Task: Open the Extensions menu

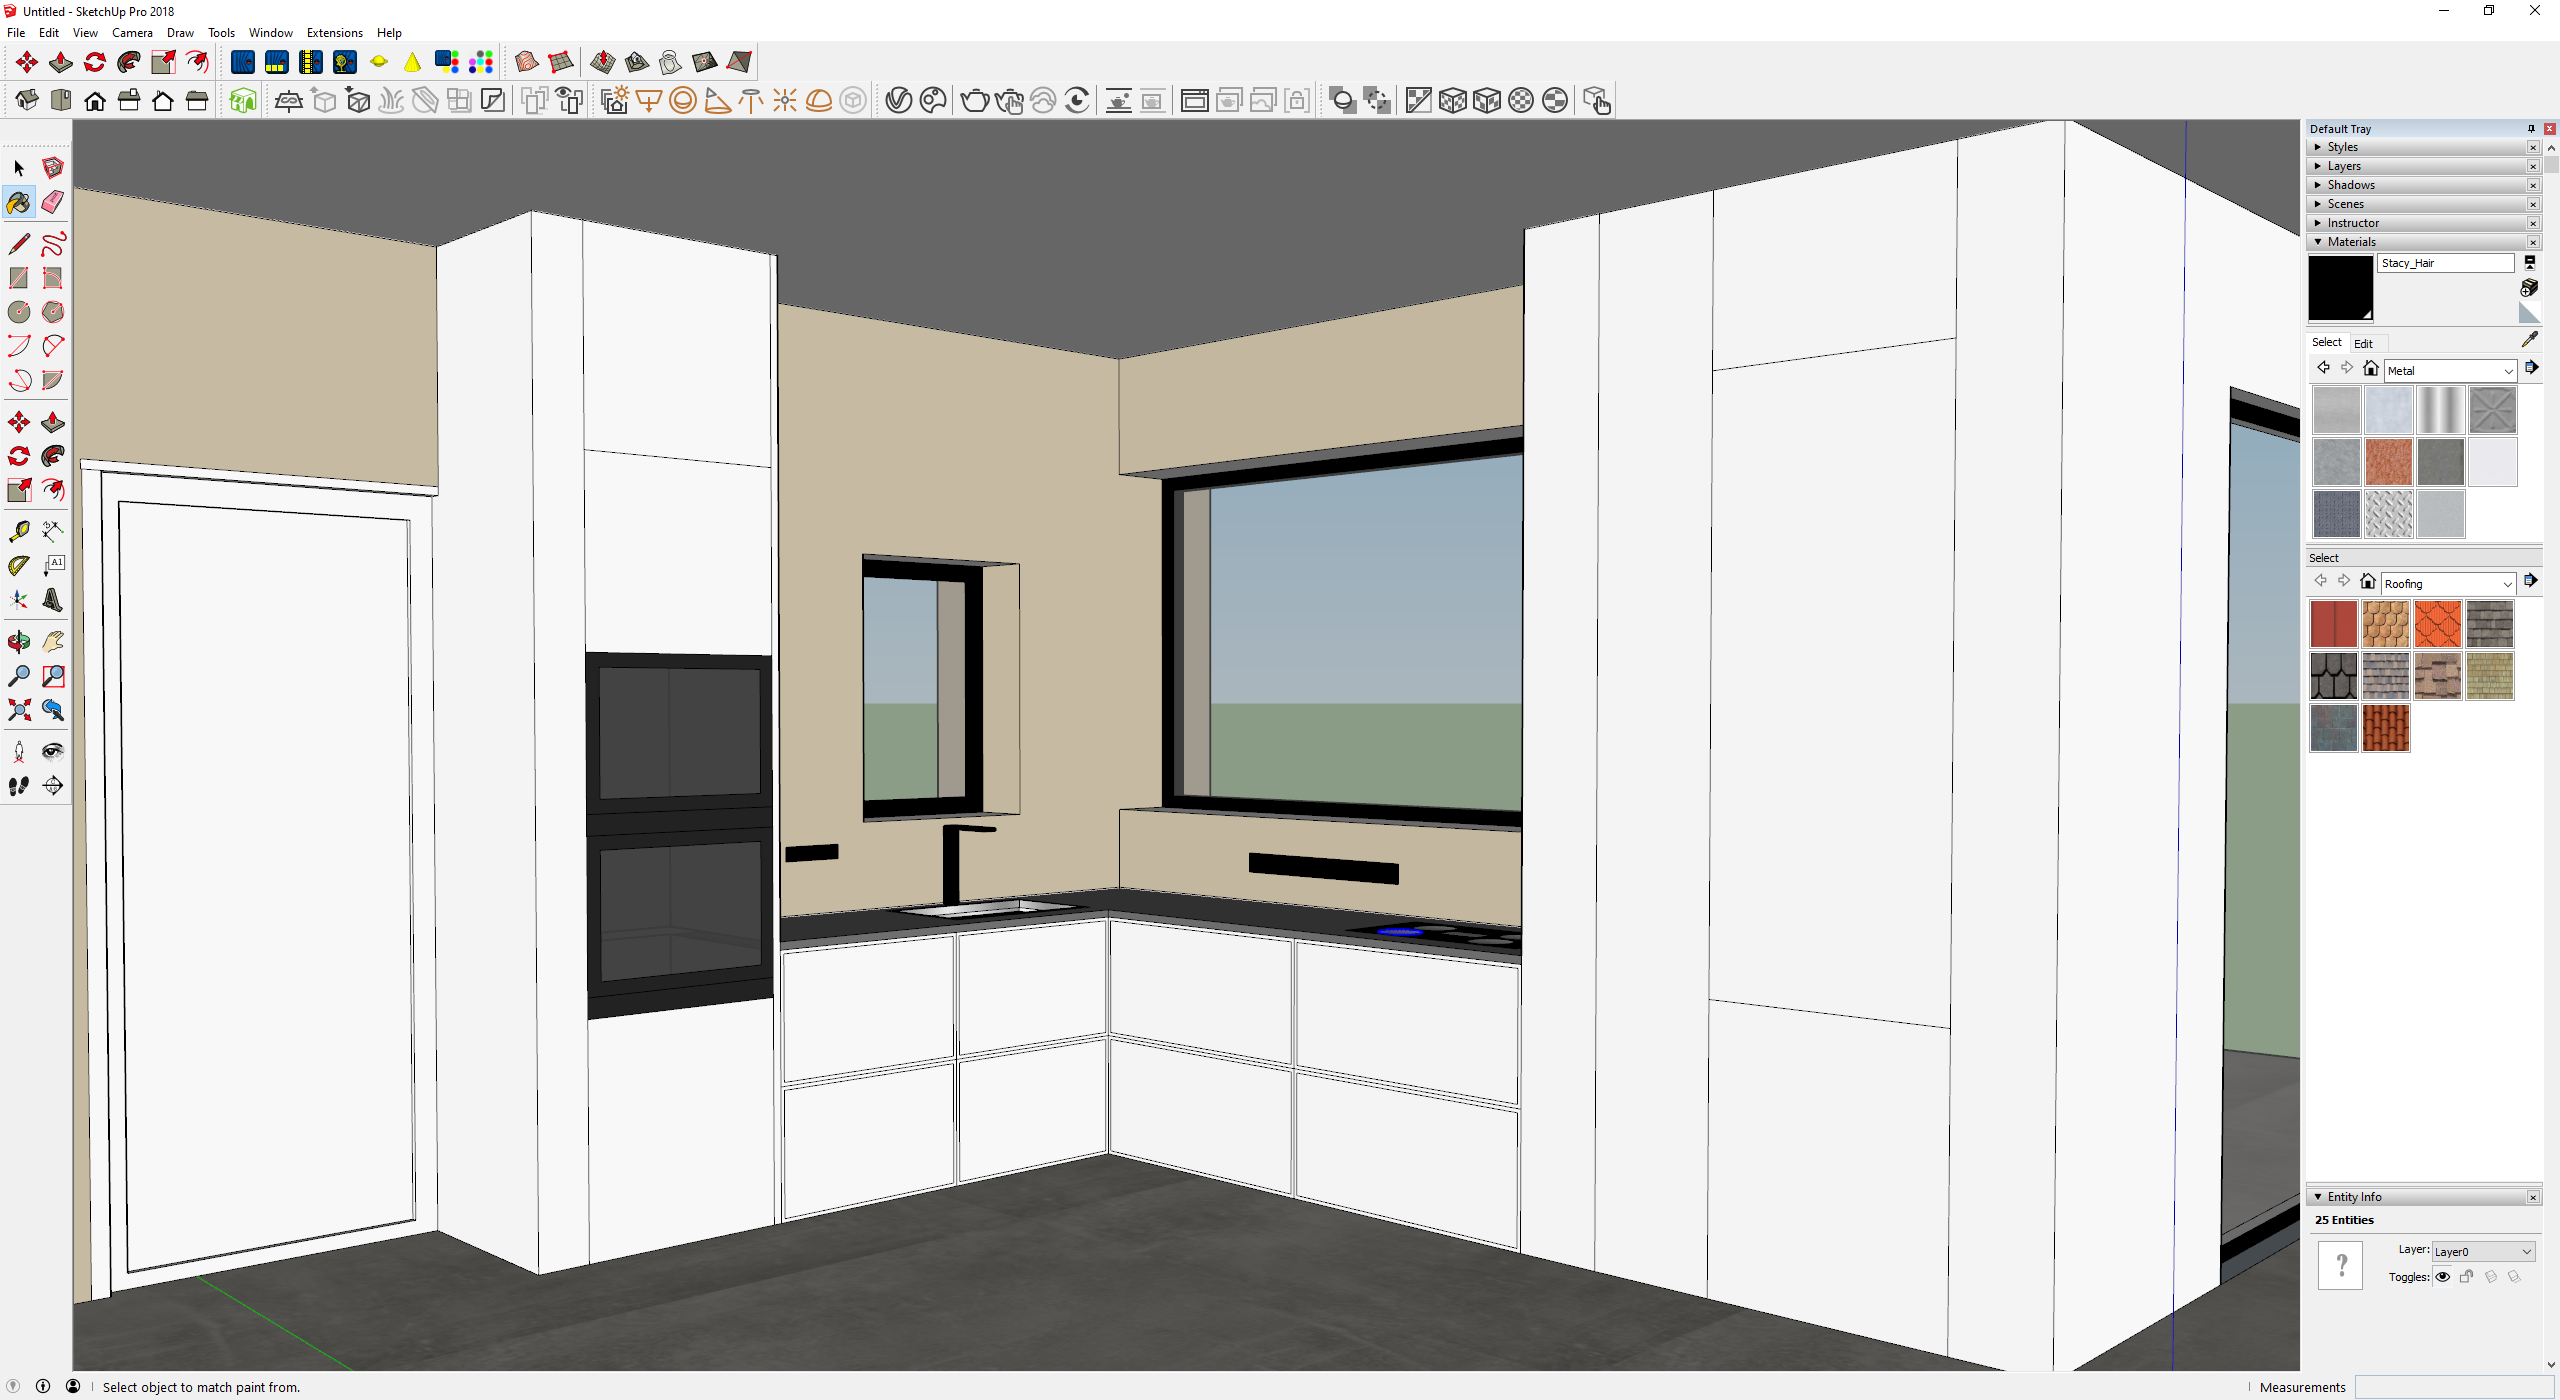Action: click(334, 33)
